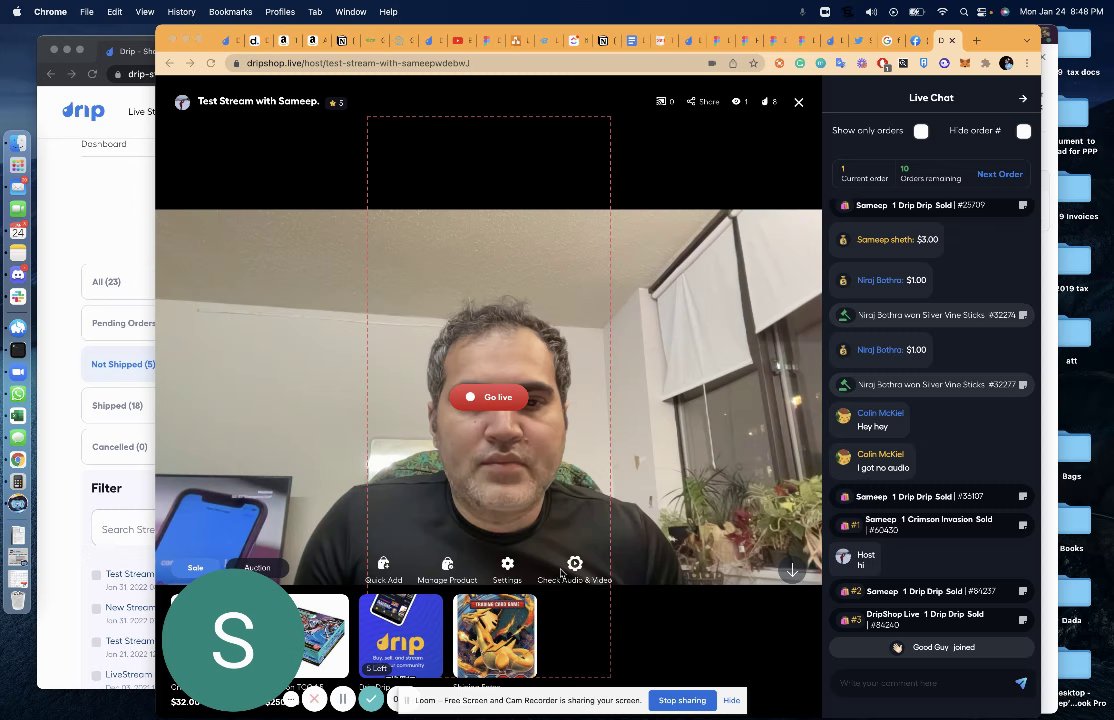Click Next Order link
This screenshot has height=720, width=1114.
[1000, 174]
